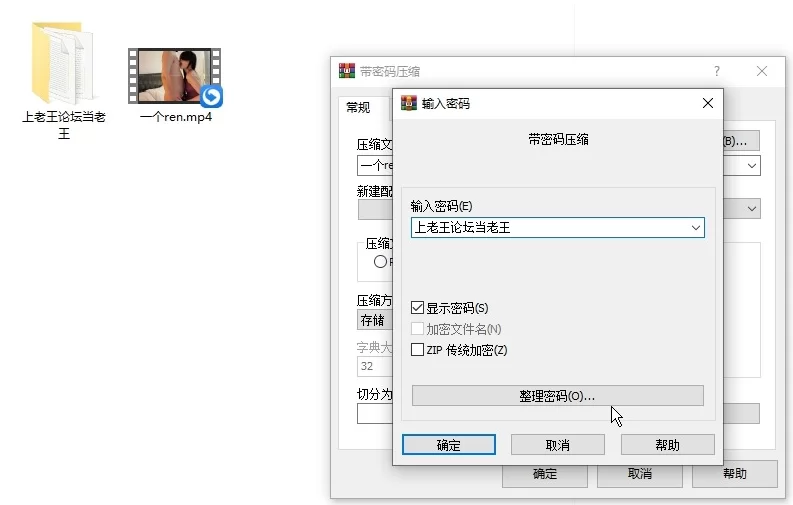Click WinRAR icon in 输入密码 title bar
The width and height of the screenshot is (793, 505).
click(x=409, y=103)
